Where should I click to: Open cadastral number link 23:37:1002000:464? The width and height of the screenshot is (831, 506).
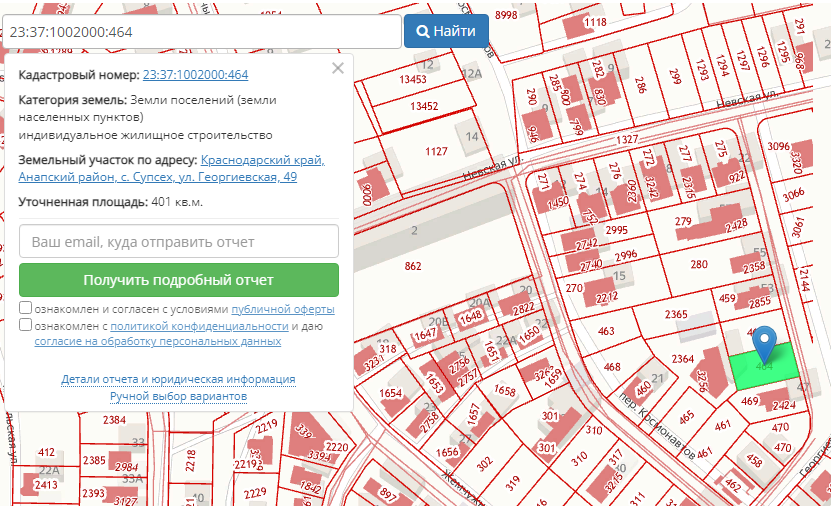tap(196, 75)
